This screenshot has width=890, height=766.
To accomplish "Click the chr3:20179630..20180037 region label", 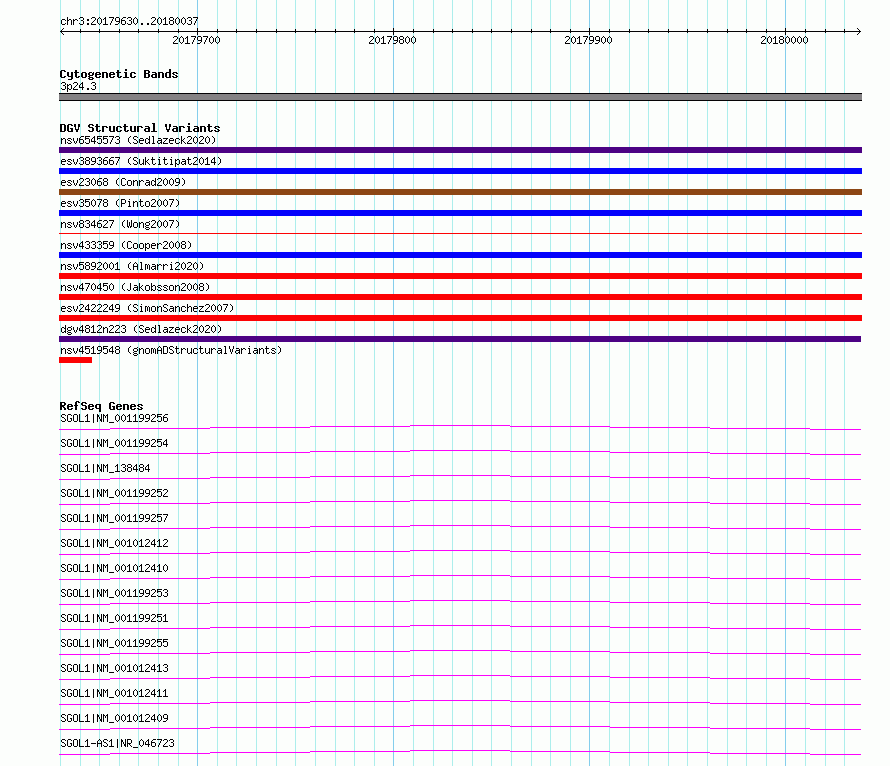I will [x=129, y=21].
